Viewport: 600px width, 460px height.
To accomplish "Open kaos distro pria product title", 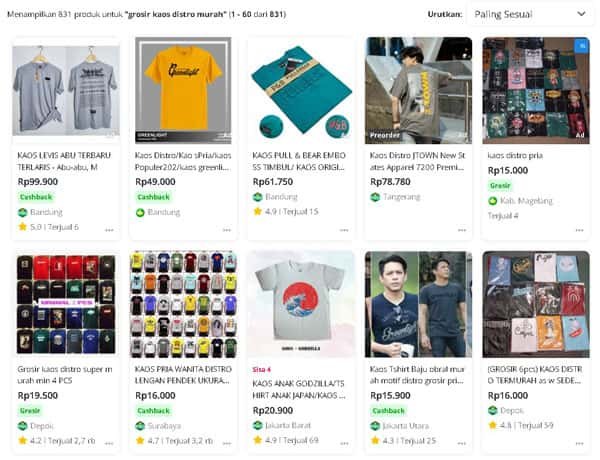I will click(515, 155).
